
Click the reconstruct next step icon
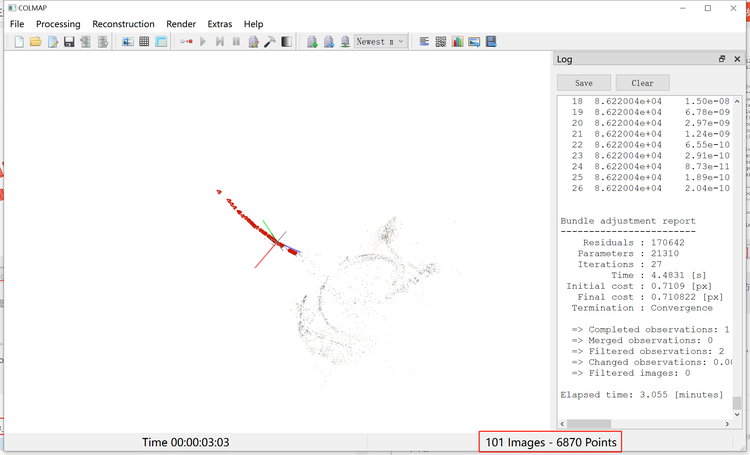click(220, 42)
